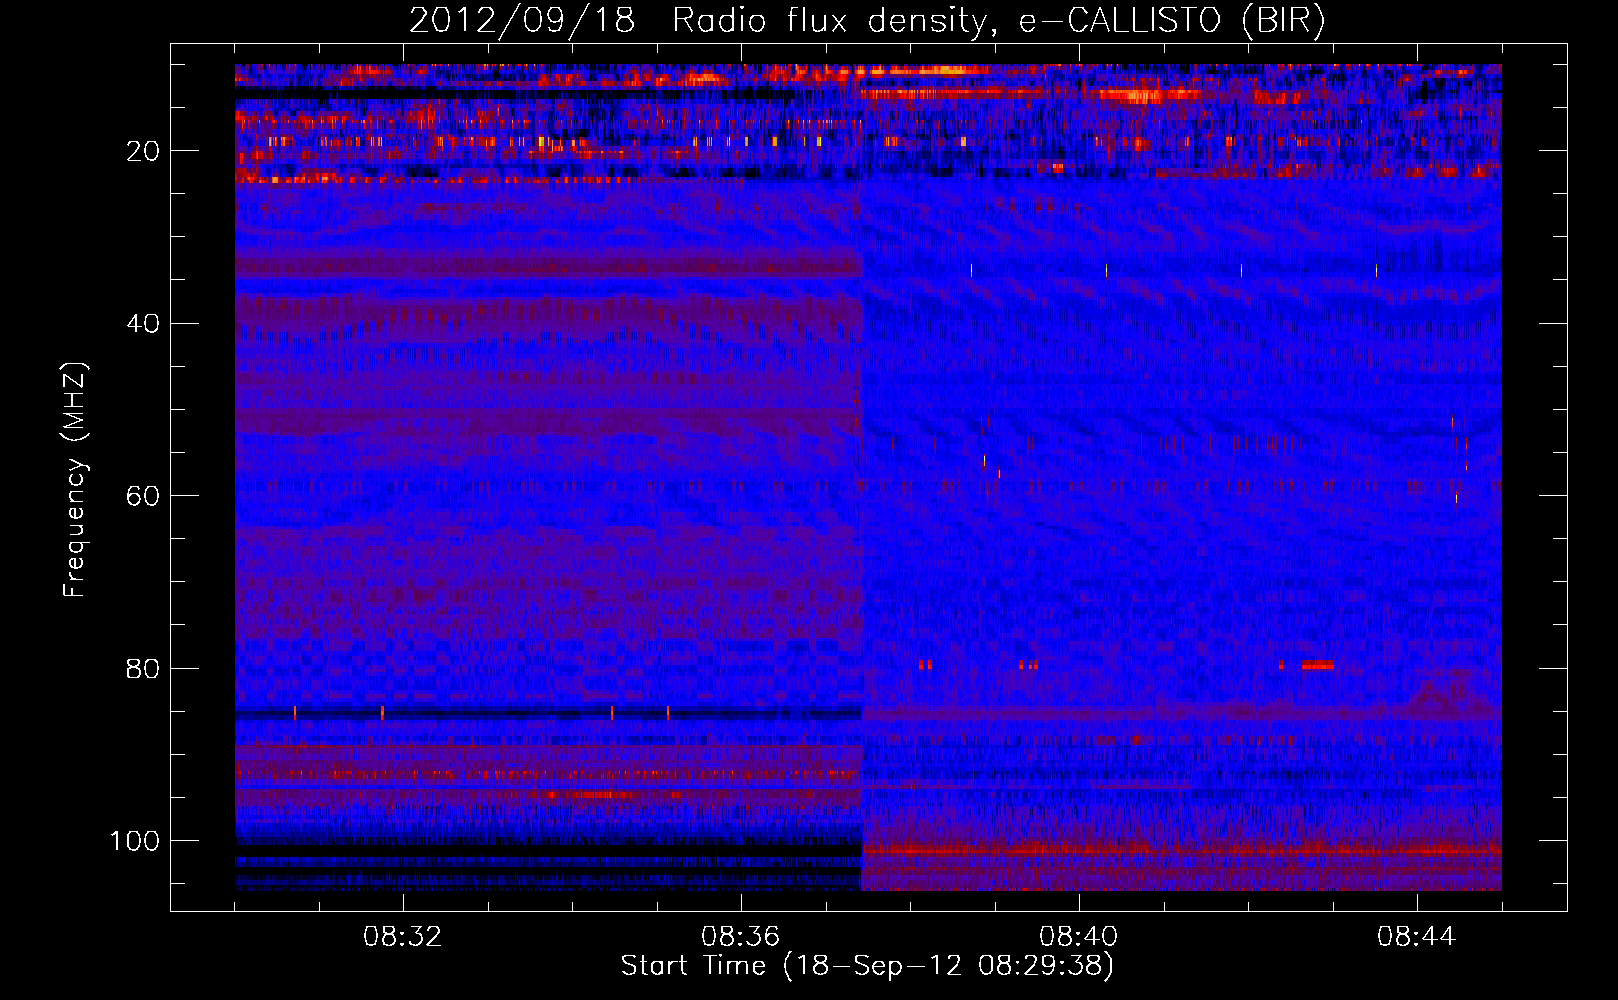Click the "08:40" time tick label
Image resolution: width=1618 pixels, height=1000 pixels.
[1078, 937]
